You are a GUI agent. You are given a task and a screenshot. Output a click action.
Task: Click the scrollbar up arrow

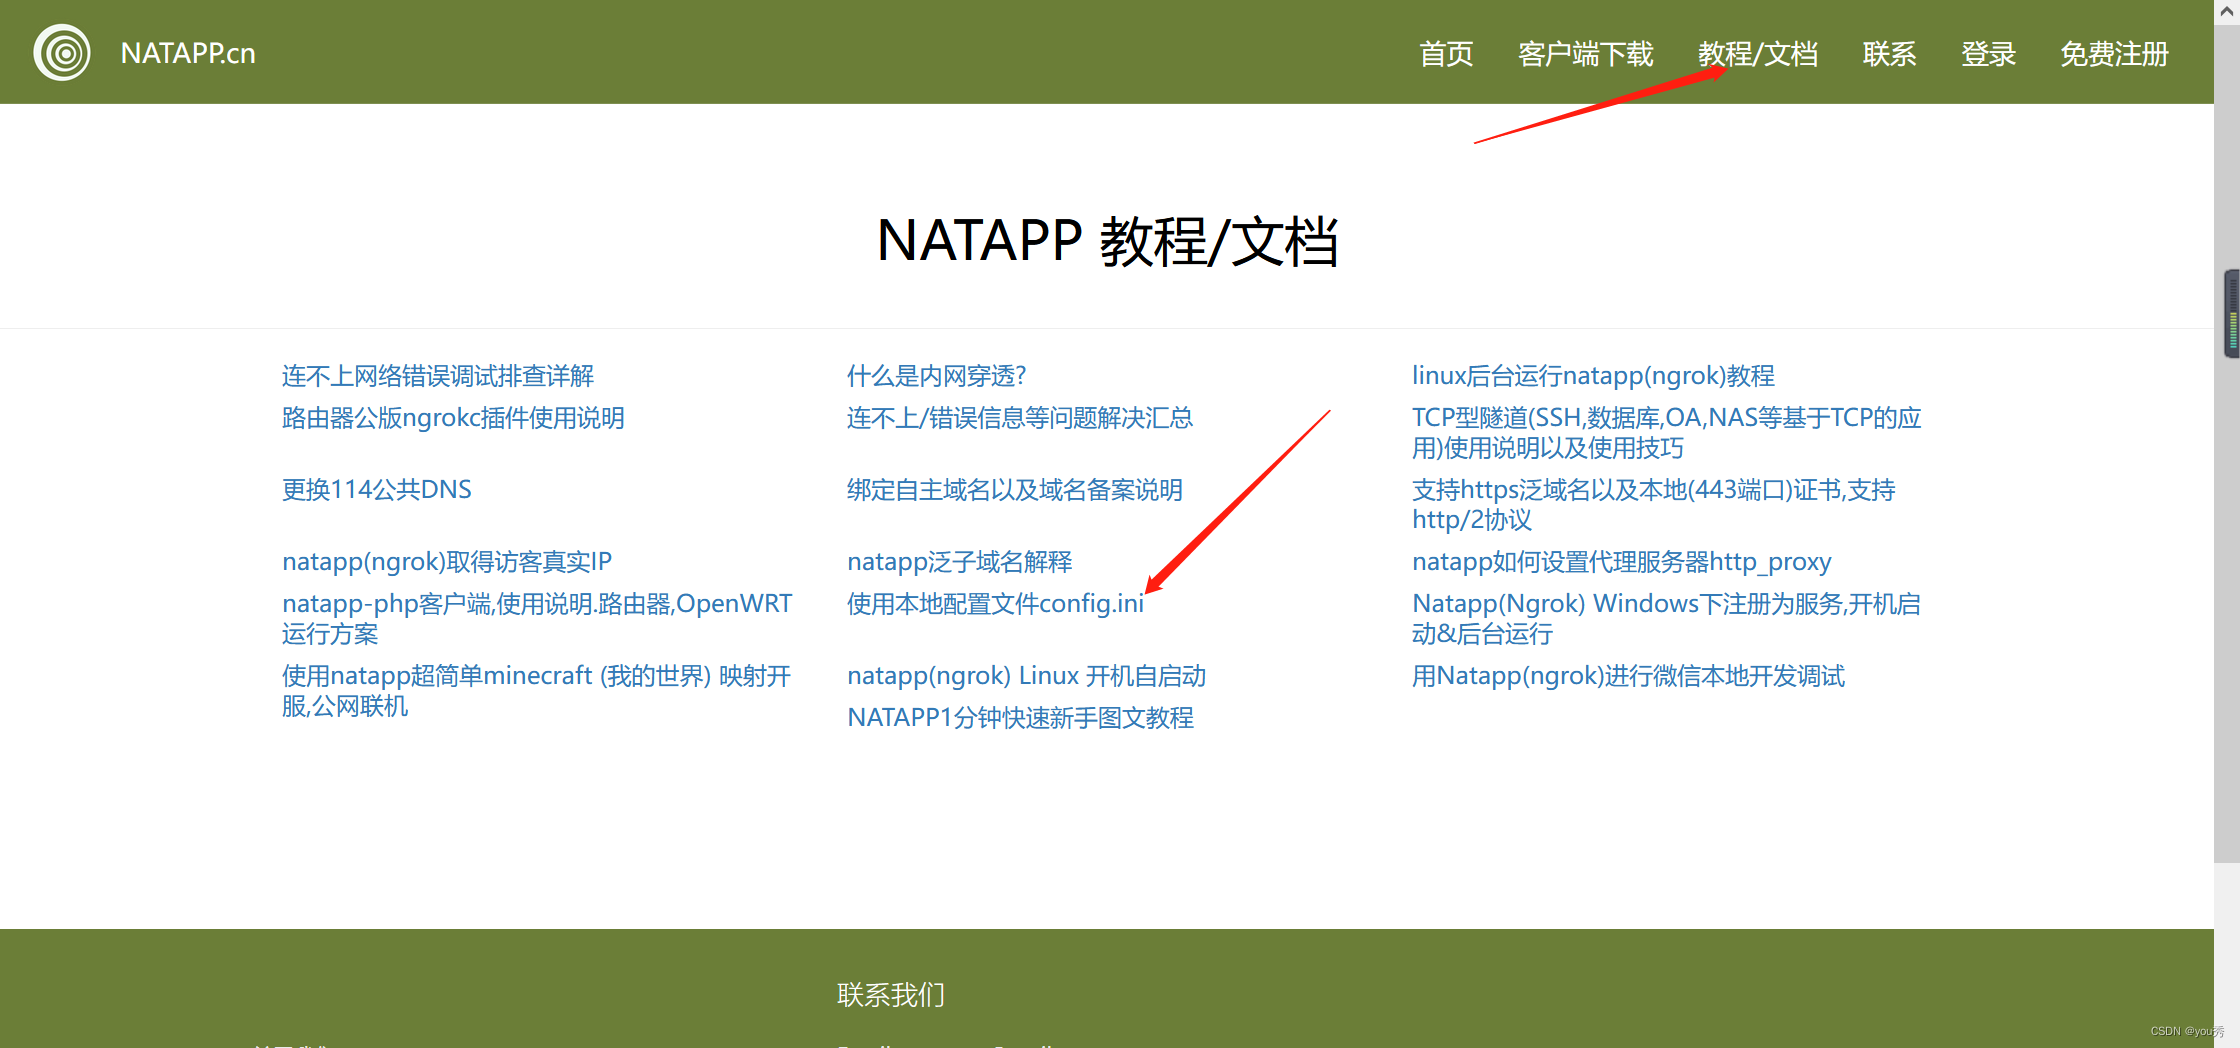click(x=2227, y=13)
